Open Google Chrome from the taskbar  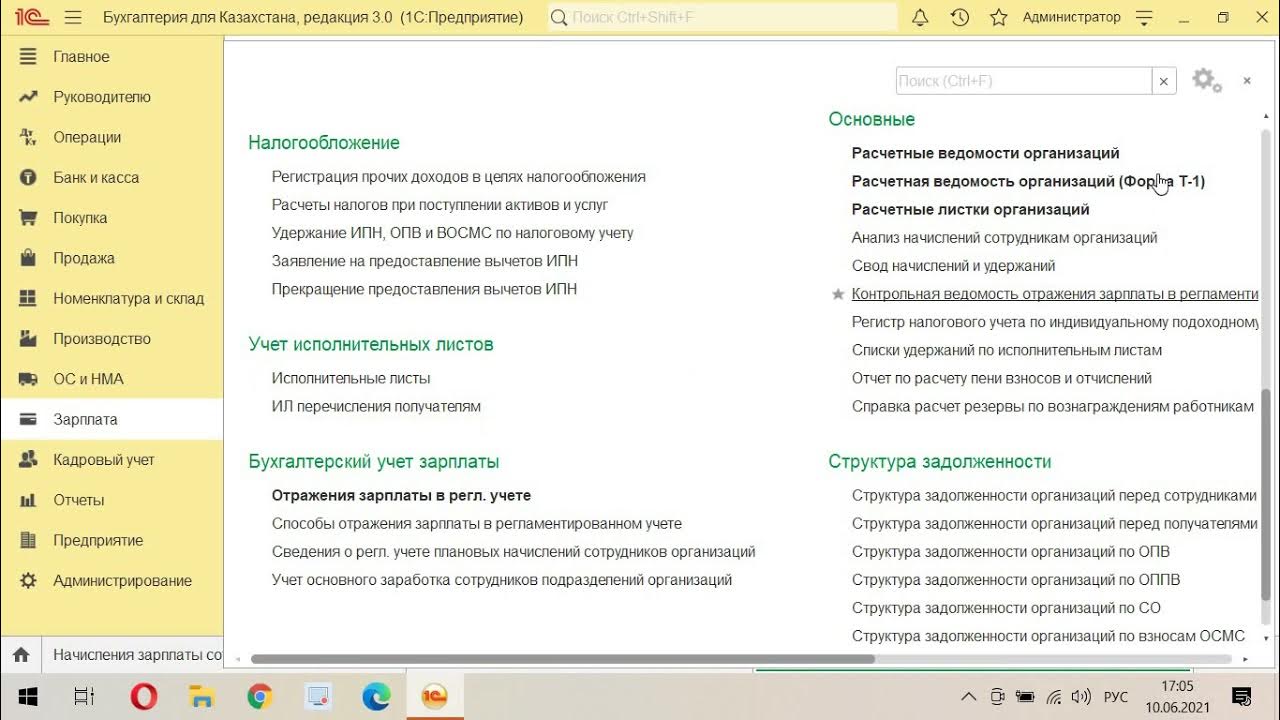(260, 696)
